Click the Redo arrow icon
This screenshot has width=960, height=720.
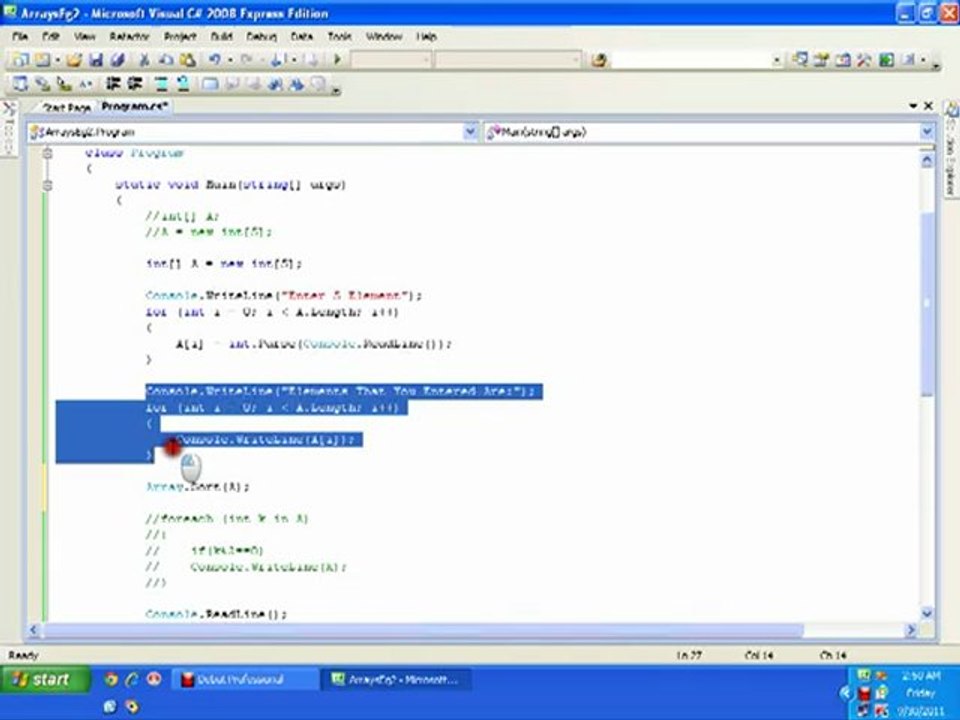point(247,59)
